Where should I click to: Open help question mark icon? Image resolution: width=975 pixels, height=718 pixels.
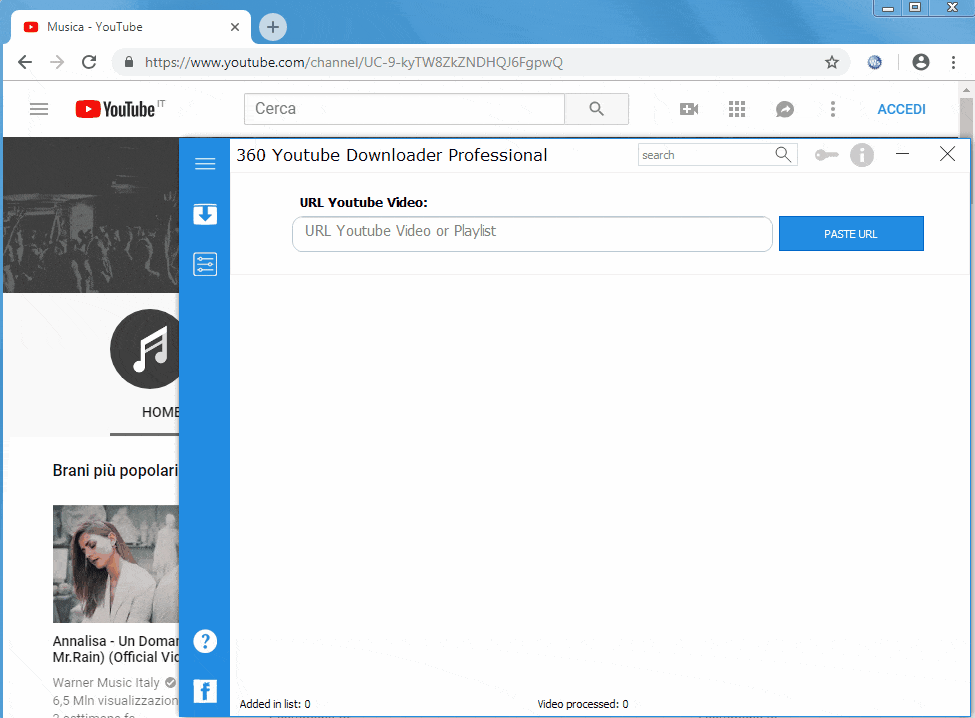[205, 641]
